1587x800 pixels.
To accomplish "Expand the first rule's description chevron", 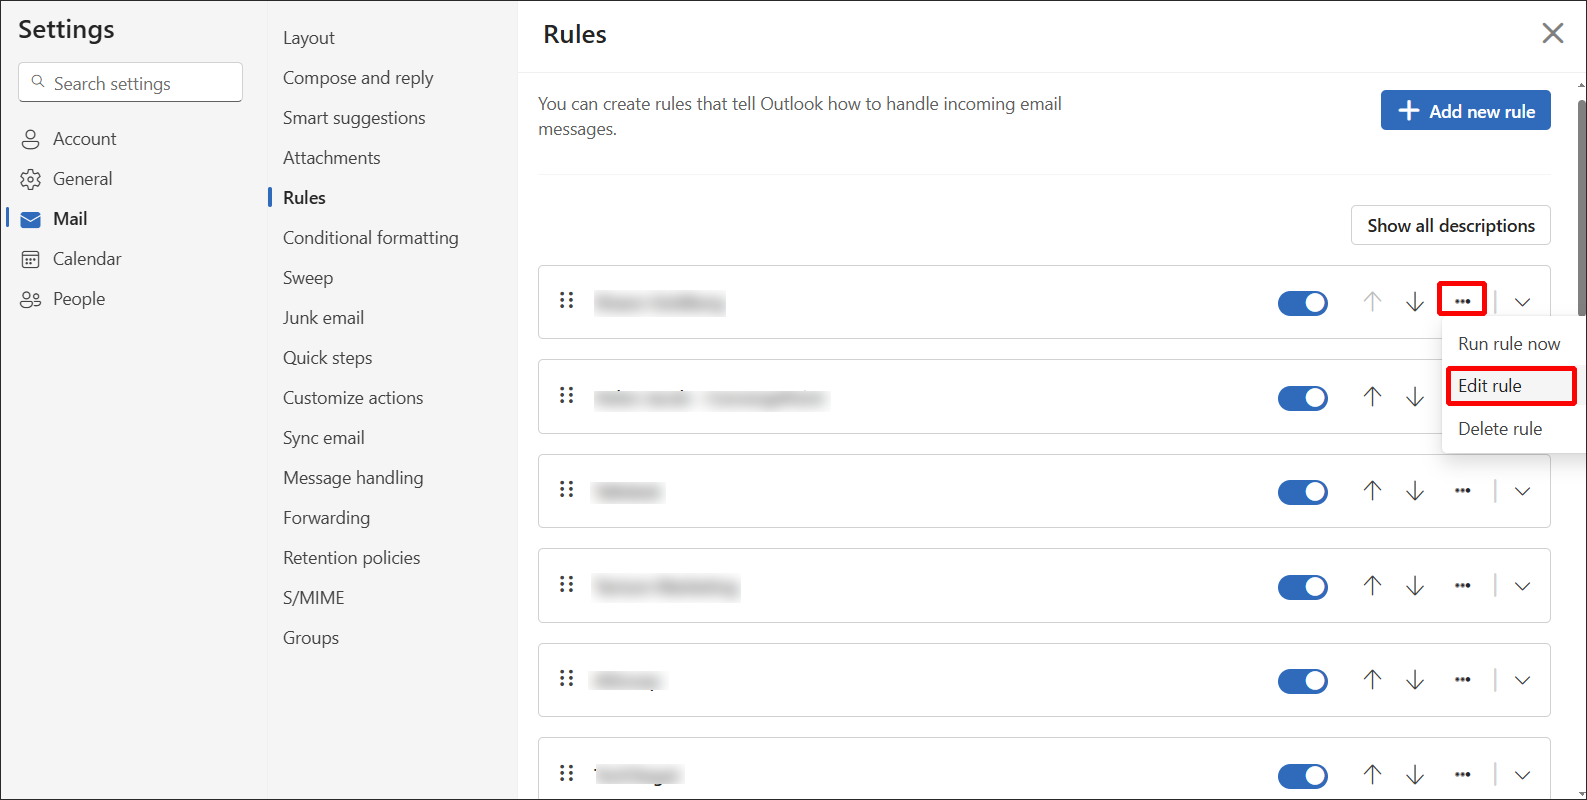I will pos(1521,302).
